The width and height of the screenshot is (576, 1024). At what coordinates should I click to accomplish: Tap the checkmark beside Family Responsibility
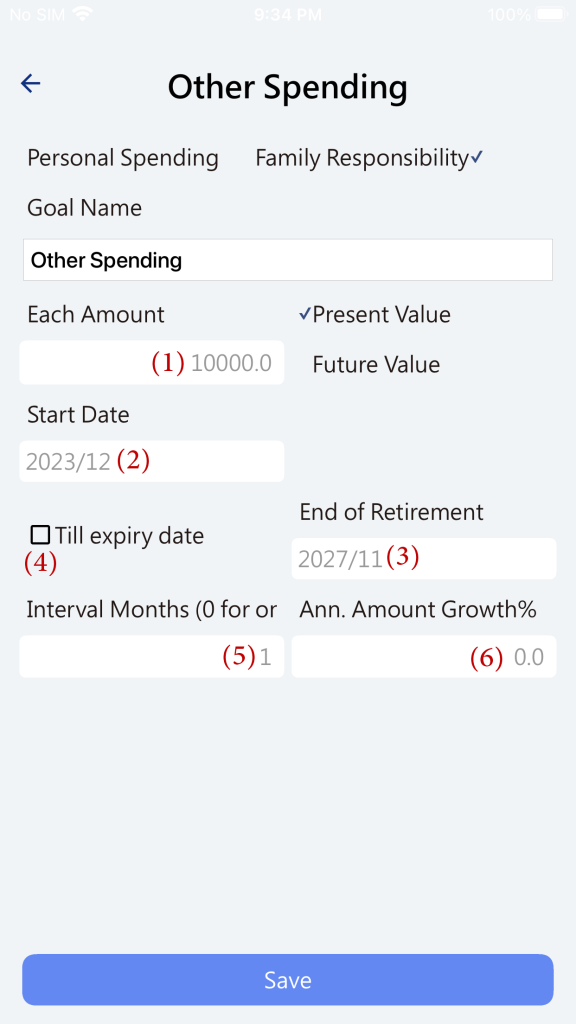click(477, 157)
